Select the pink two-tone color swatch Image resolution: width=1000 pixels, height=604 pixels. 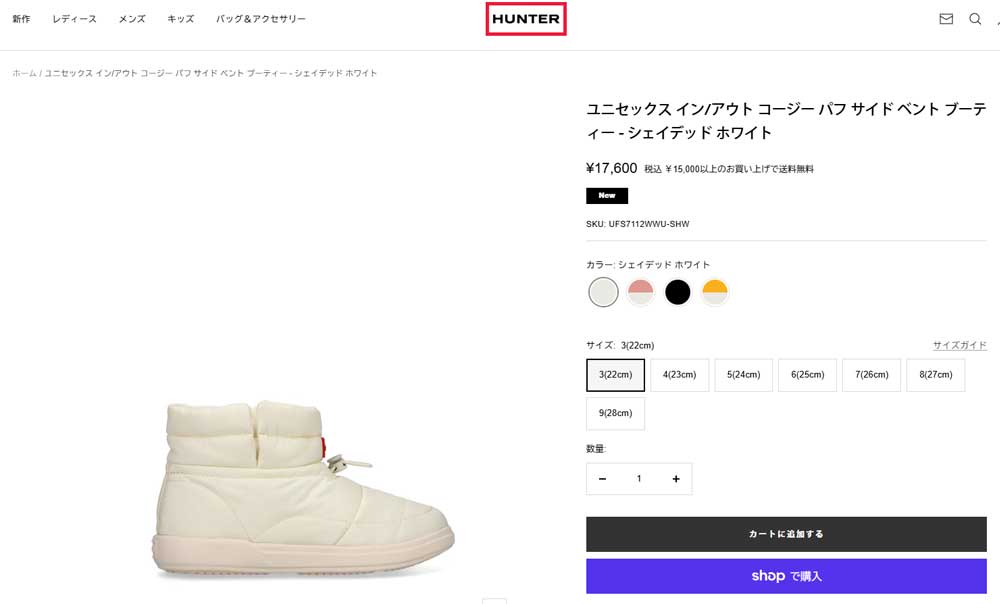pos(640,292)
